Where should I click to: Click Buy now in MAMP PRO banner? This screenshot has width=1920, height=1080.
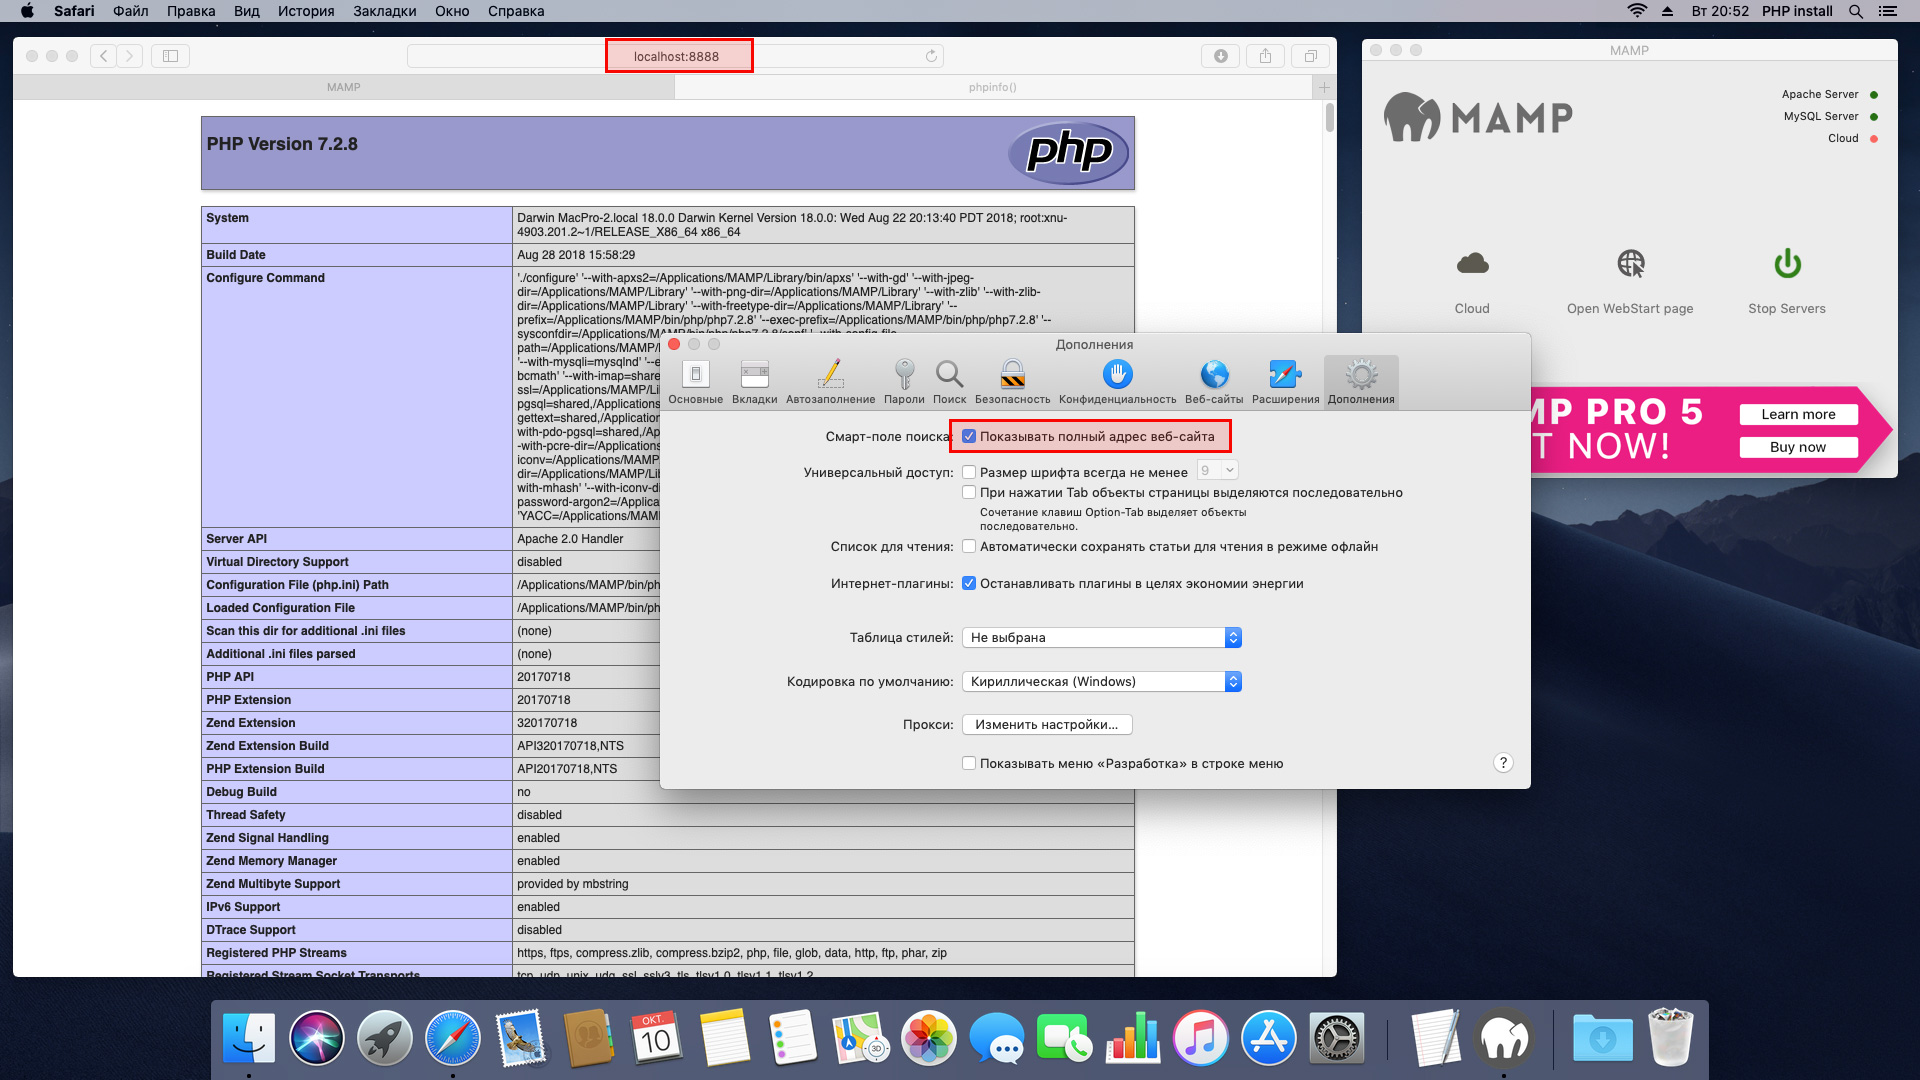click(1798, 447)
